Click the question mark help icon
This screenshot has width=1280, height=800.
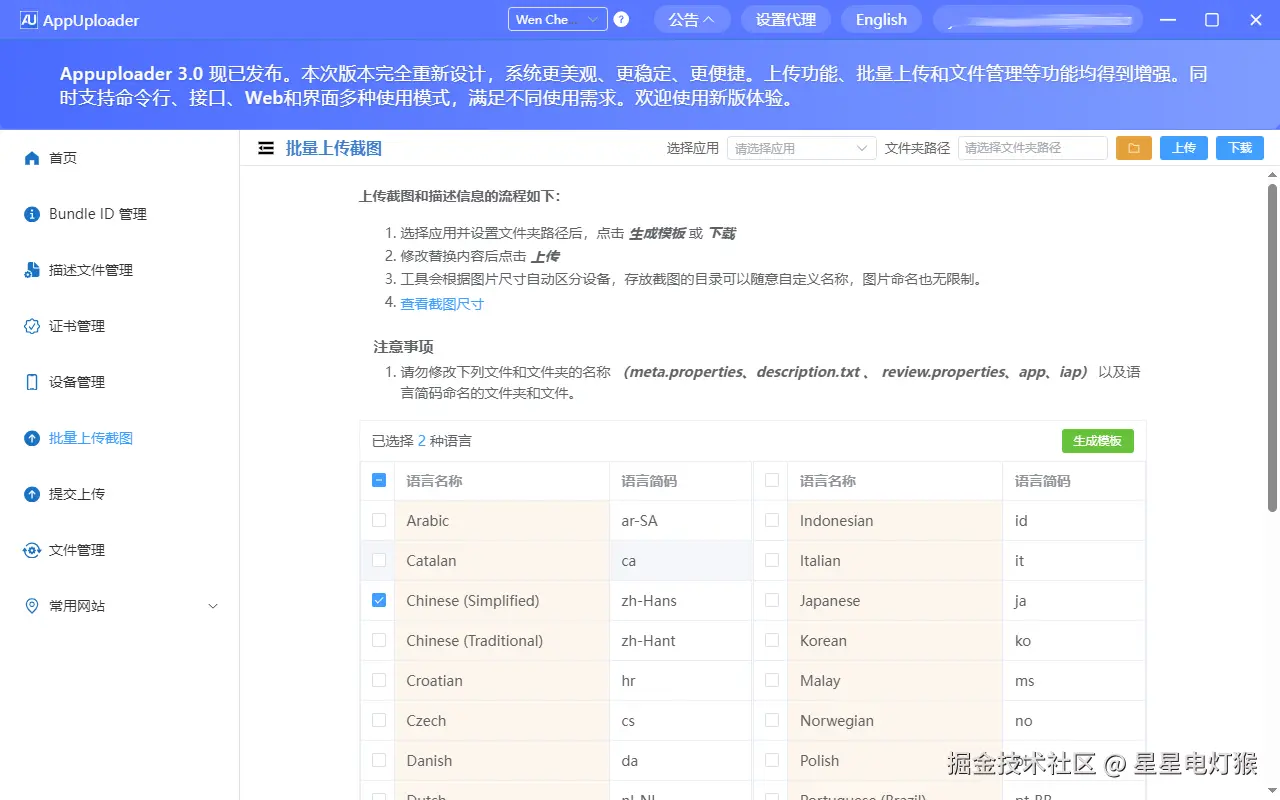(621, 18)
